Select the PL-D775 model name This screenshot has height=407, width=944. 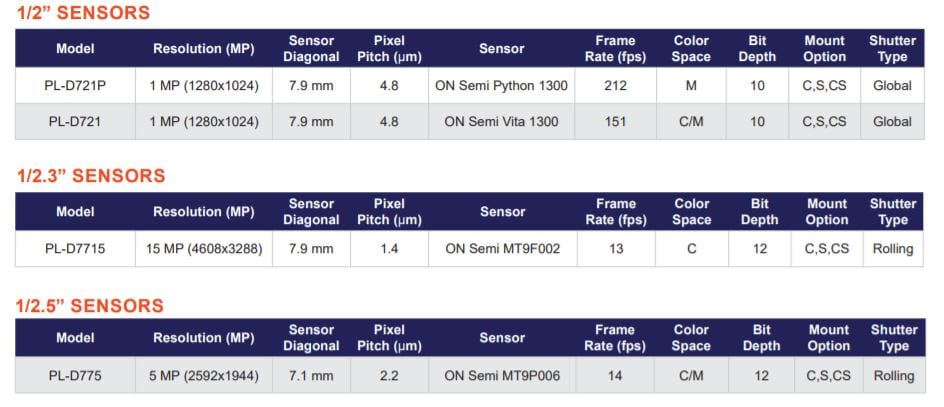(x=76, y=376)
